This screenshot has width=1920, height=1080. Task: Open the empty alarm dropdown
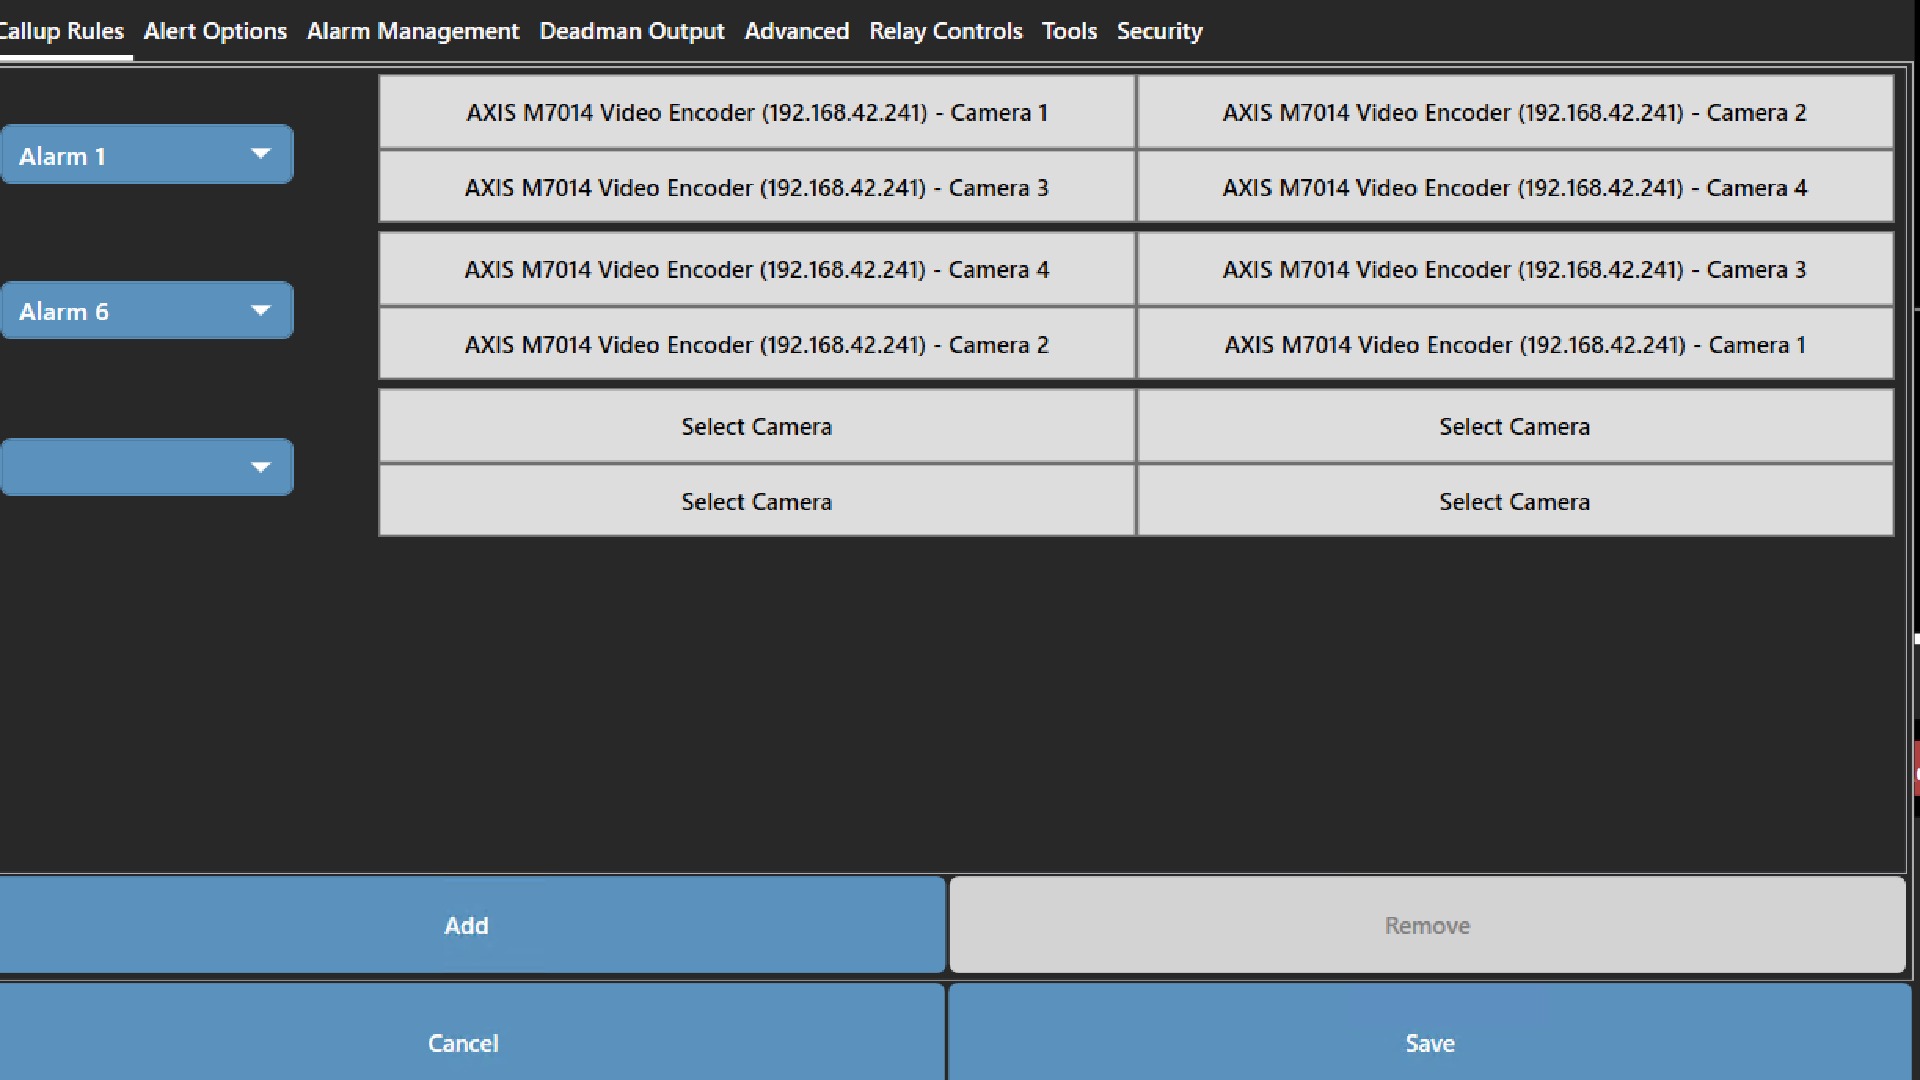147,467
